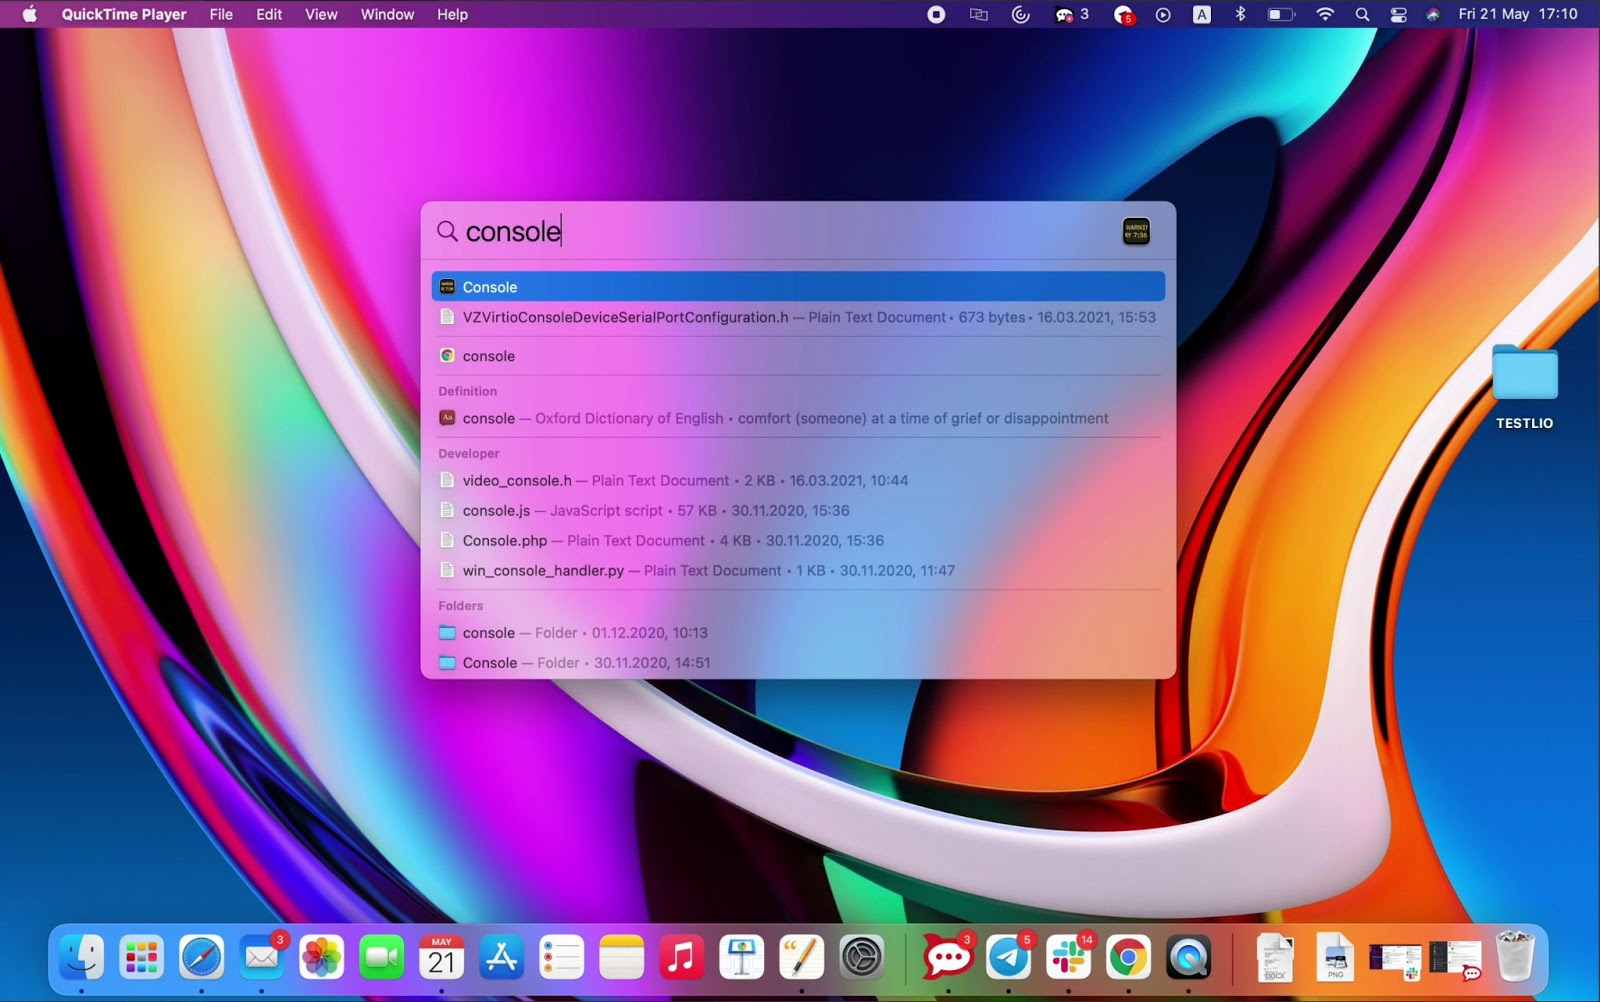Open Reminders in the Dock
The height and width of the screenshot is (1002, 1600).
pyautogui.click(x=562, y=958)
